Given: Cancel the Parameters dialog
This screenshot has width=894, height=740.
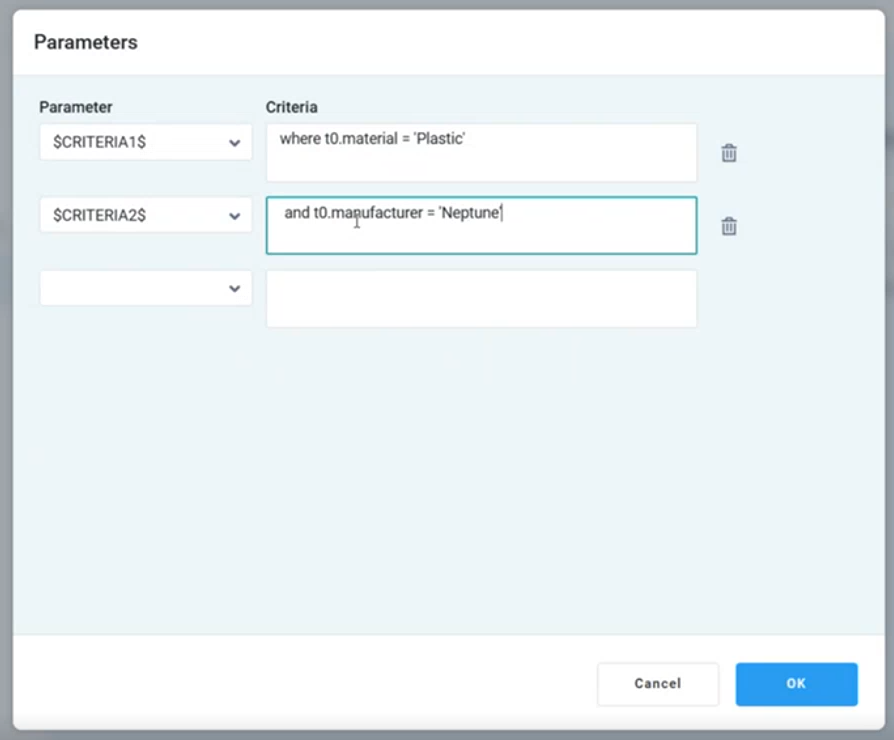Looking at the screenshot, I should pyautogui.click(x=657, y=684).
